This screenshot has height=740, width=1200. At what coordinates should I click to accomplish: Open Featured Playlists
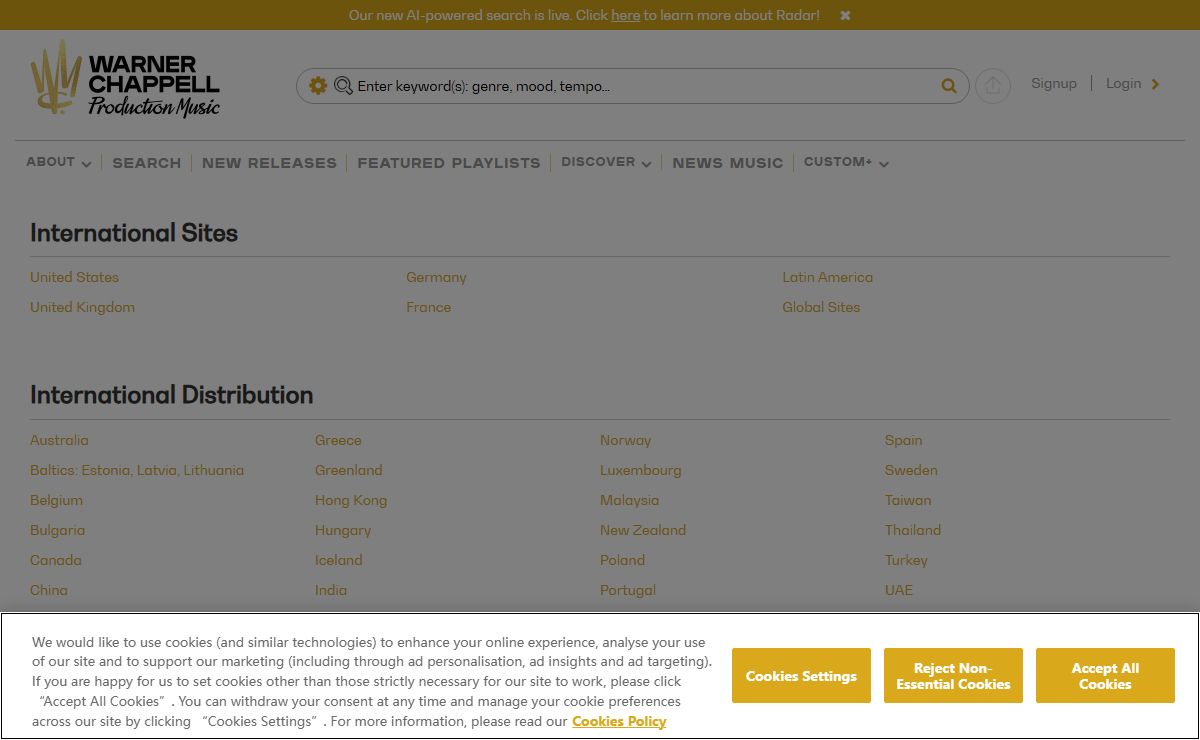tap(449, 163)
